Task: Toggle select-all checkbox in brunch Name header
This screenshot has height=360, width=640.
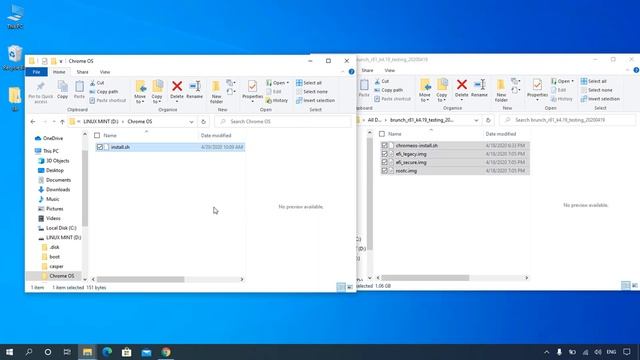Action: click(x=382, y=134)
